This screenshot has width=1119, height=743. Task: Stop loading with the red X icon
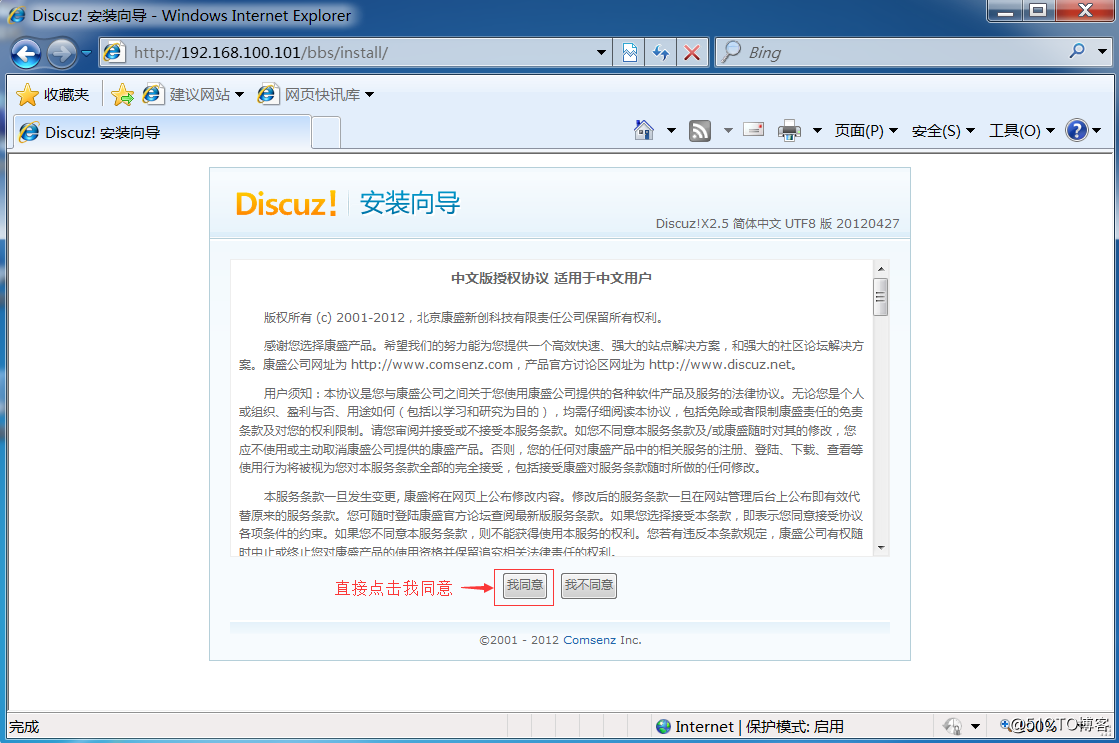coord(692,53)
